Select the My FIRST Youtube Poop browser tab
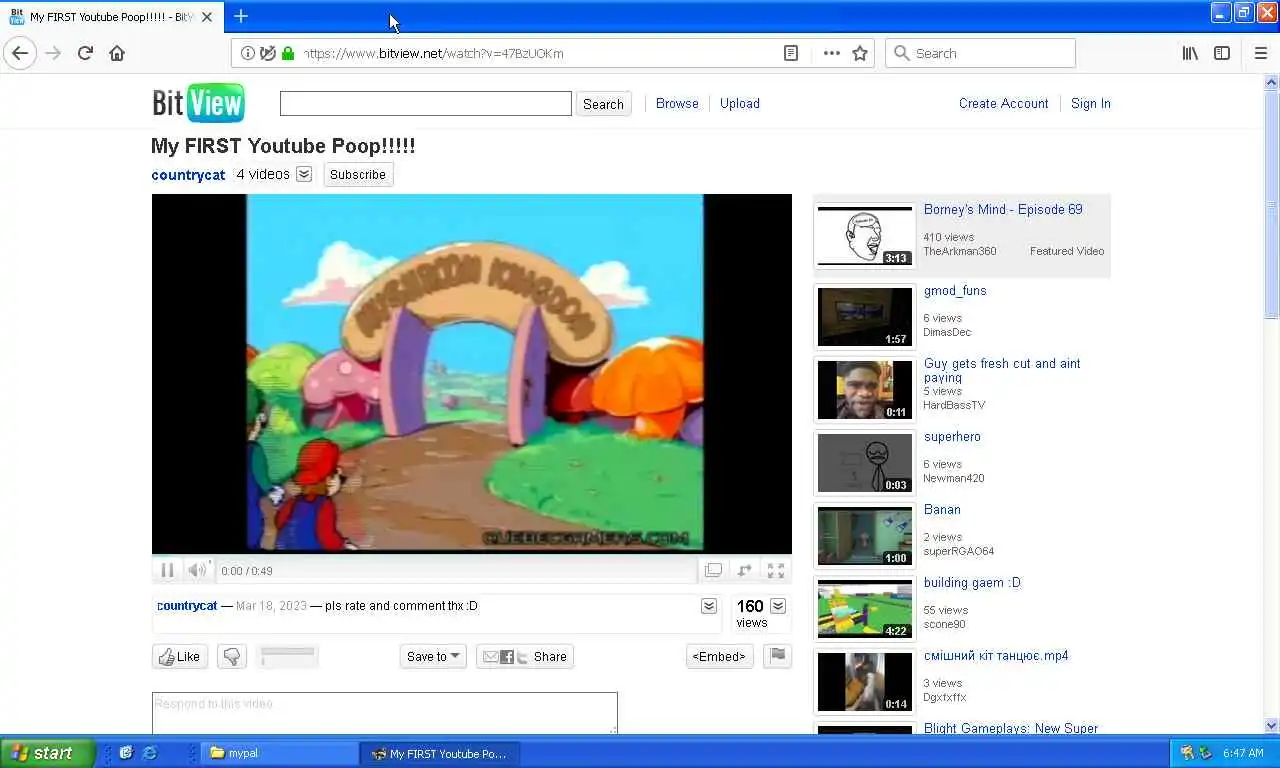The height and width of the screenshot is (768, 1280). pos(112,17)
